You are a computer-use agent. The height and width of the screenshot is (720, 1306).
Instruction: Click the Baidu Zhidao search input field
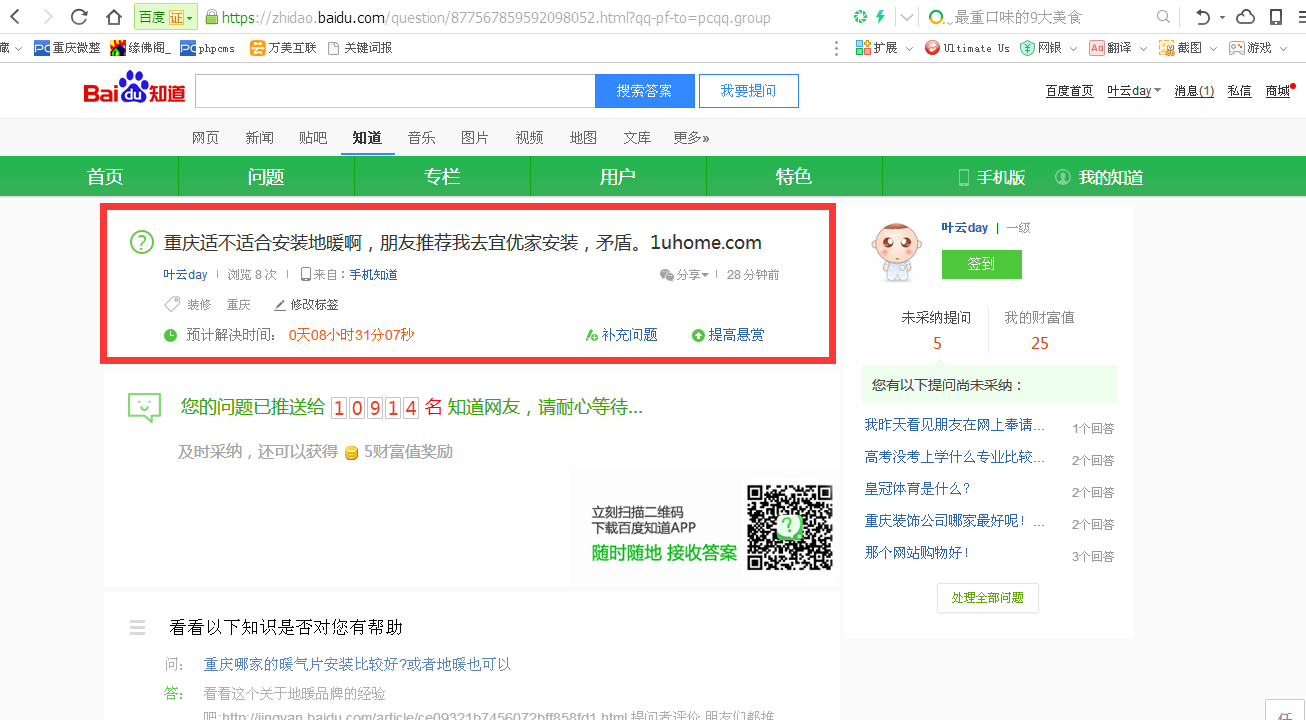coord(395,91)
